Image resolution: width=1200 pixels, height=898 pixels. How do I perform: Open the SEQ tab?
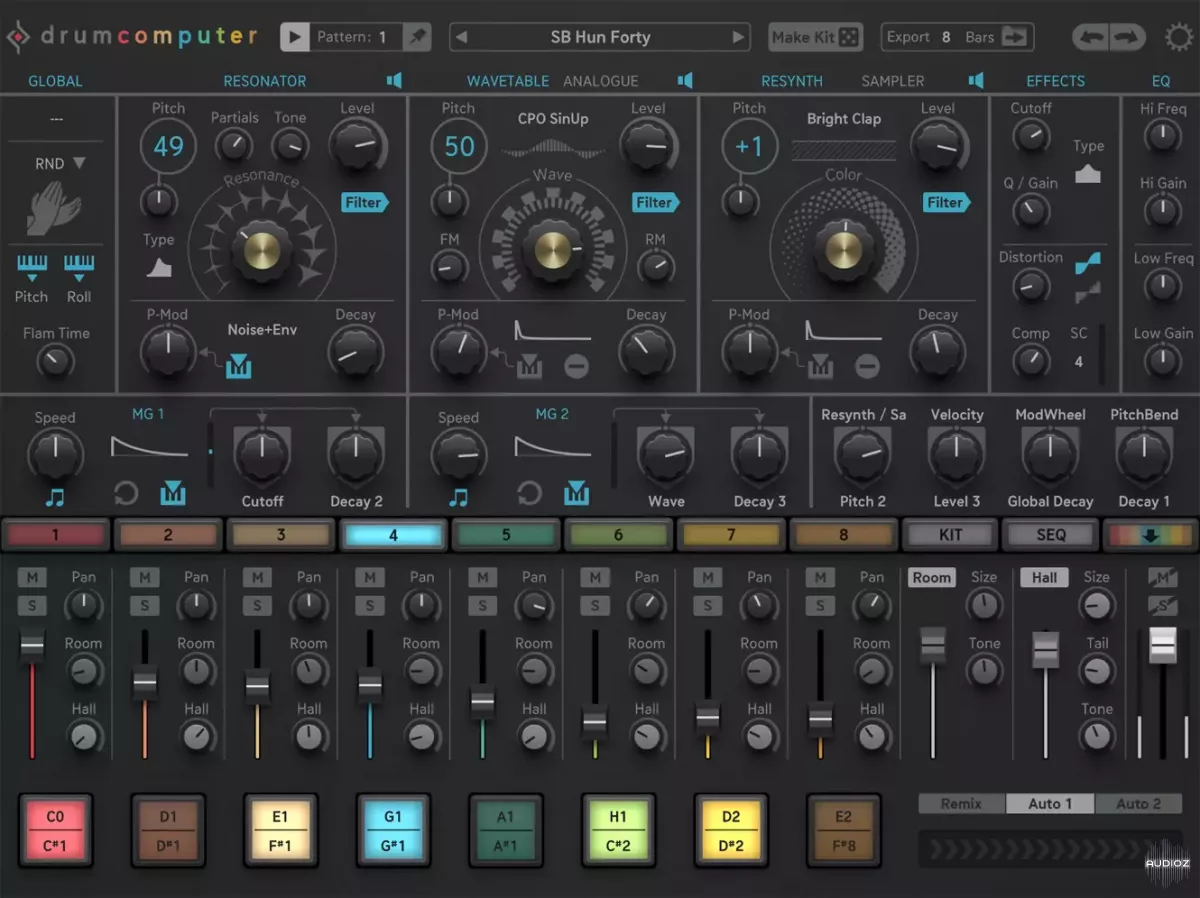click(x=1051, y=535)
